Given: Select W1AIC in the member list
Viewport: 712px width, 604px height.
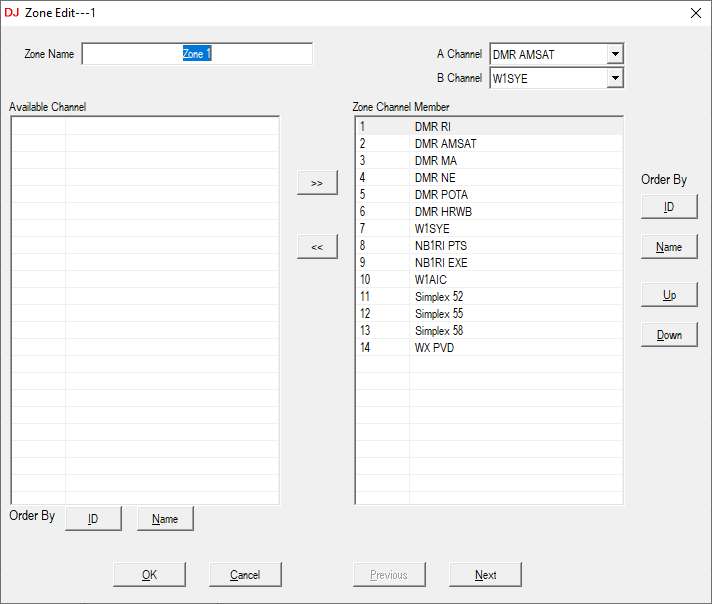Looking at the screenshot, I should pyautogui.click(x=431, y=280).
